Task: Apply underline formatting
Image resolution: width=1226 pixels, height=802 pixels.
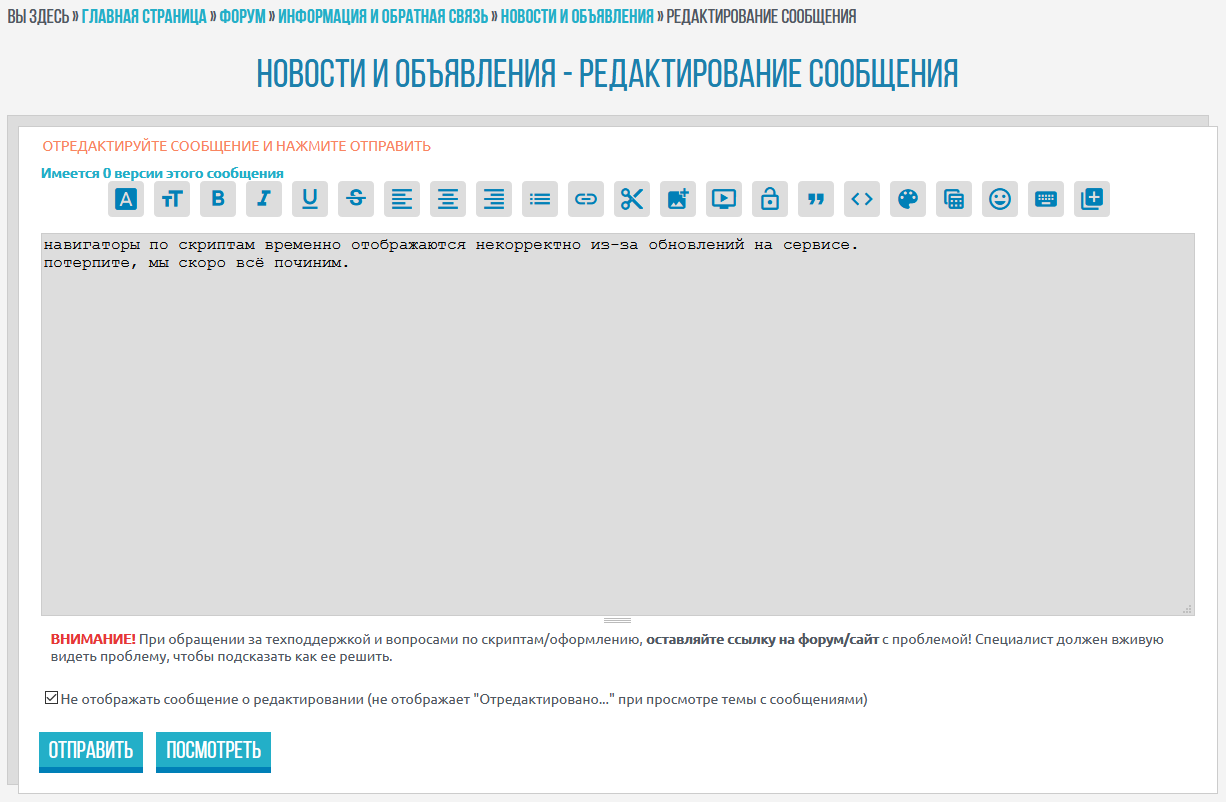Action: click(x=310, y=199)
